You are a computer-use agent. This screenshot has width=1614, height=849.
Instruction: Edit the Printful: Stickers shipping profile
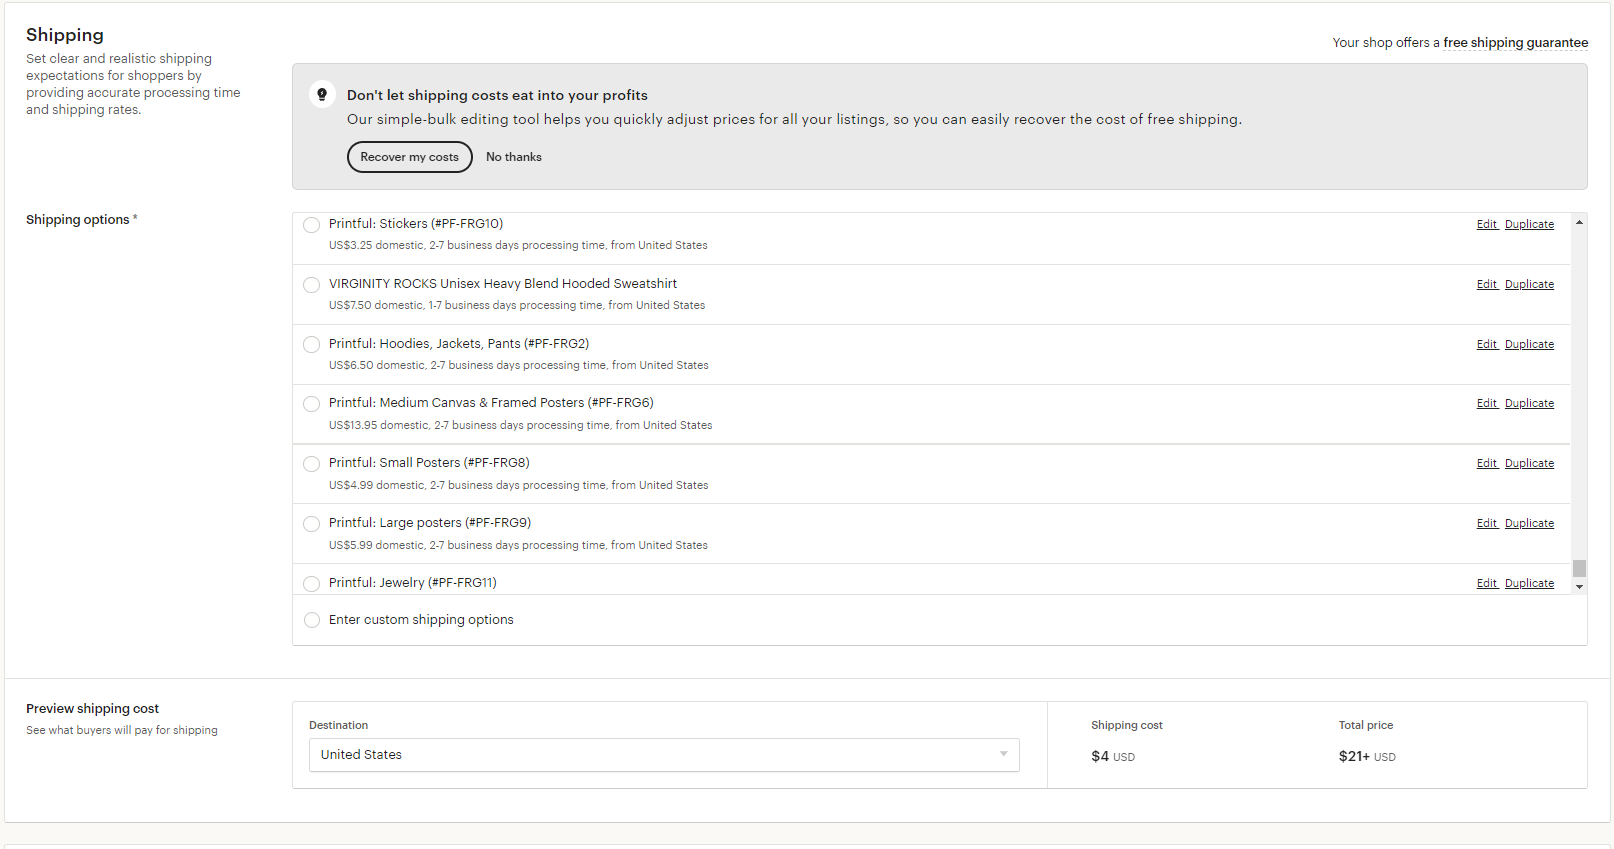click(x=1487, y=225)
